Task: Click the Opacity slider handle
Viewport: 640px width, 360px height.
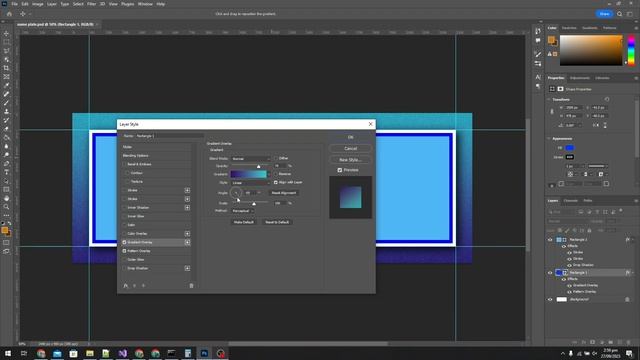Action: coord(258,166)
